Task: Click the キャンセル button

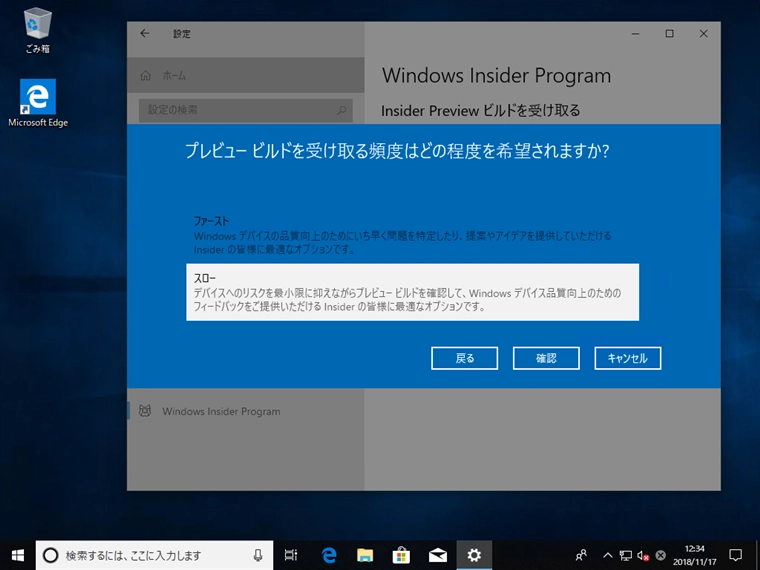Action: [x=628, y=358]
